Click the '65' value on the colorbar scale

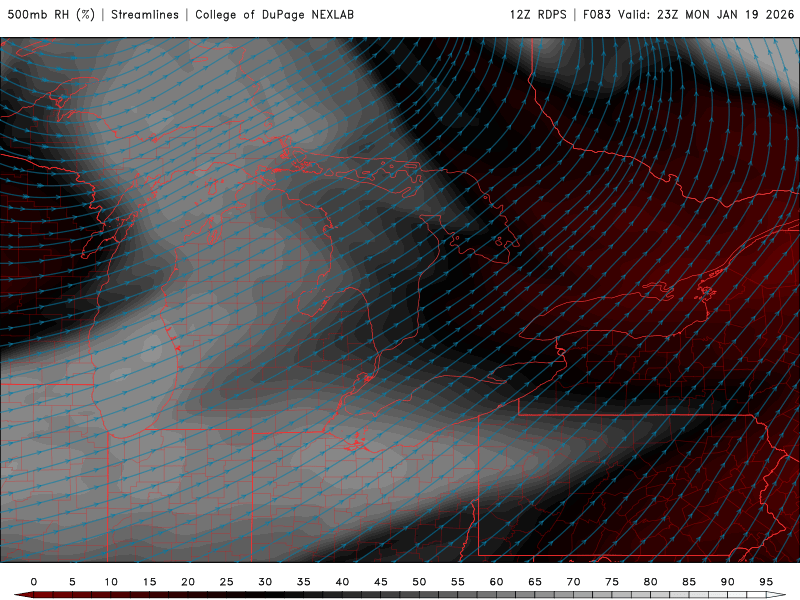pos(535,582)
